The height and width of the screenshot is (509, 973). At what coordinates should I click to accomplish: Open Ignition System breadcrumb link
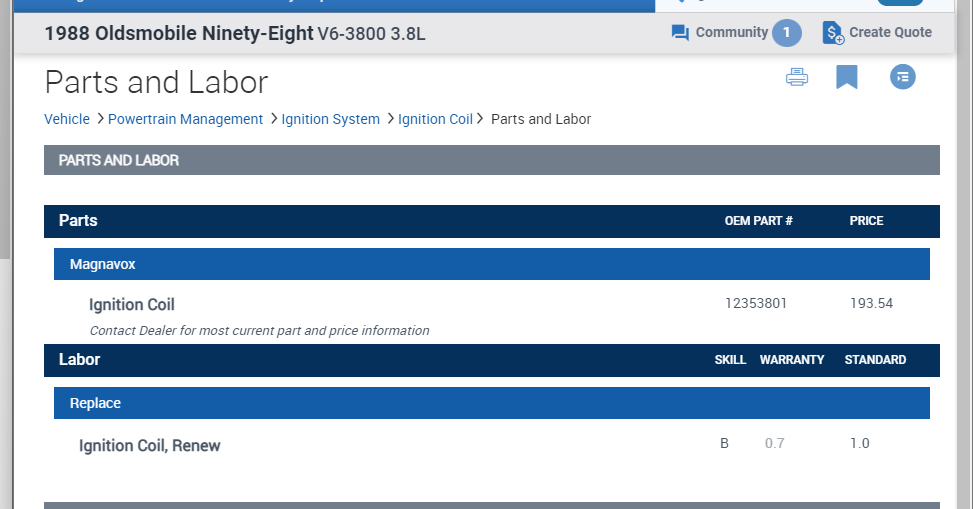point(330,119)
